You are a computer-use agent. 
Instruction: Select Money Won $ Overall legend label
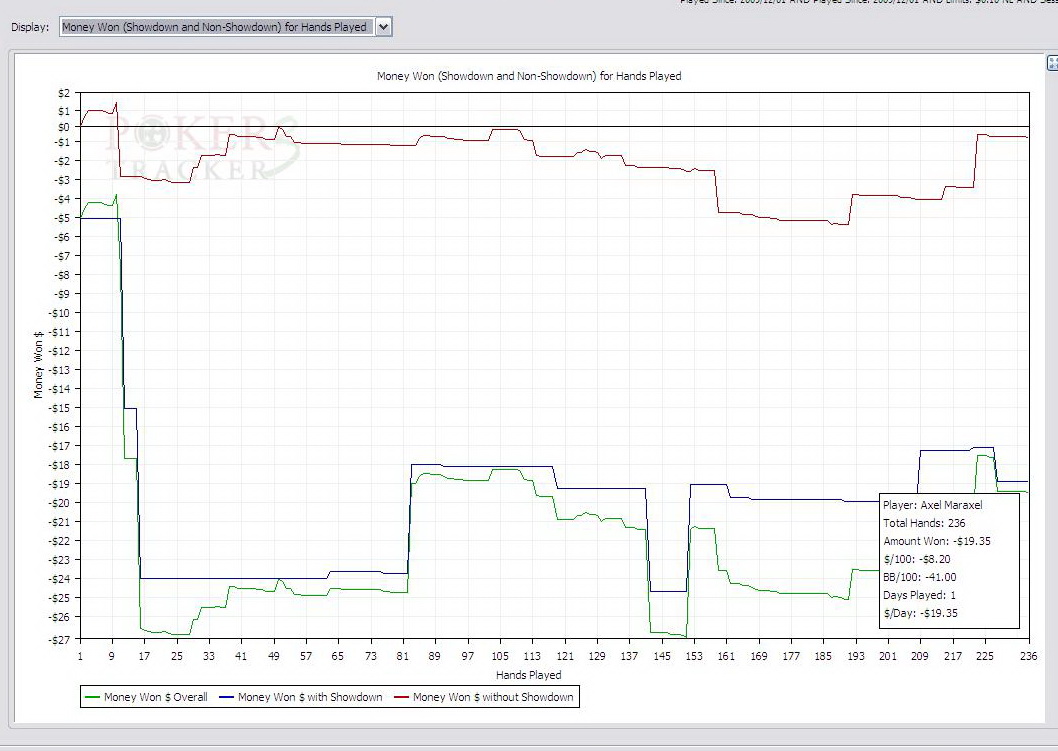point(155,697)
